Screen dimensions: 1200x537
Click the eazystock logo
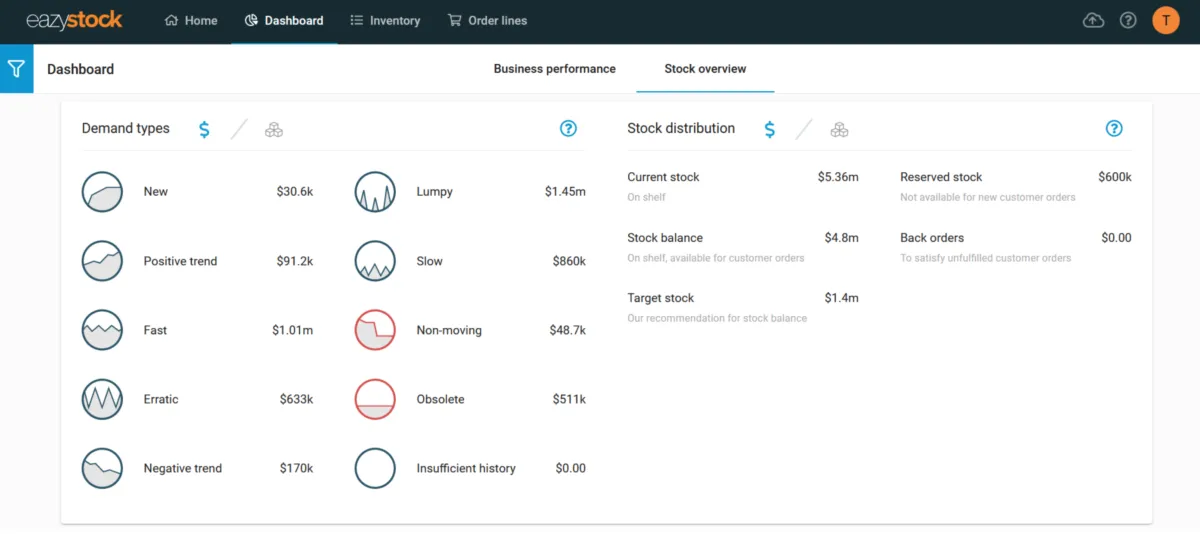click(x=74, y=20)
